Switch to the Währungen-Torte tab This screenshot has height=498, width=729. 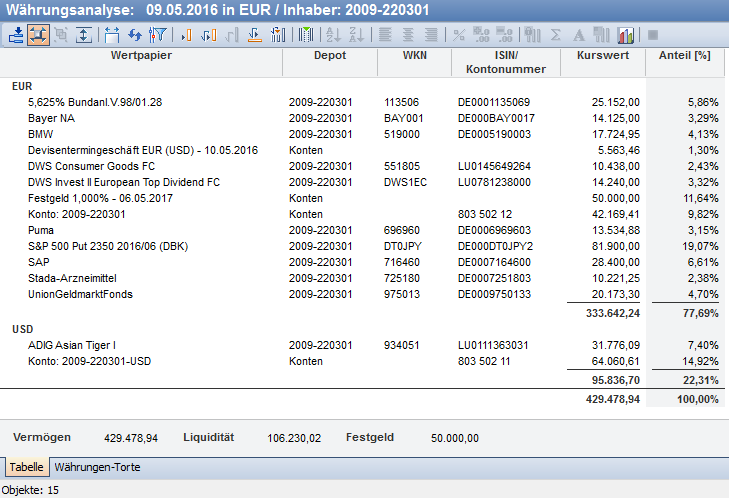coord(97,467)
